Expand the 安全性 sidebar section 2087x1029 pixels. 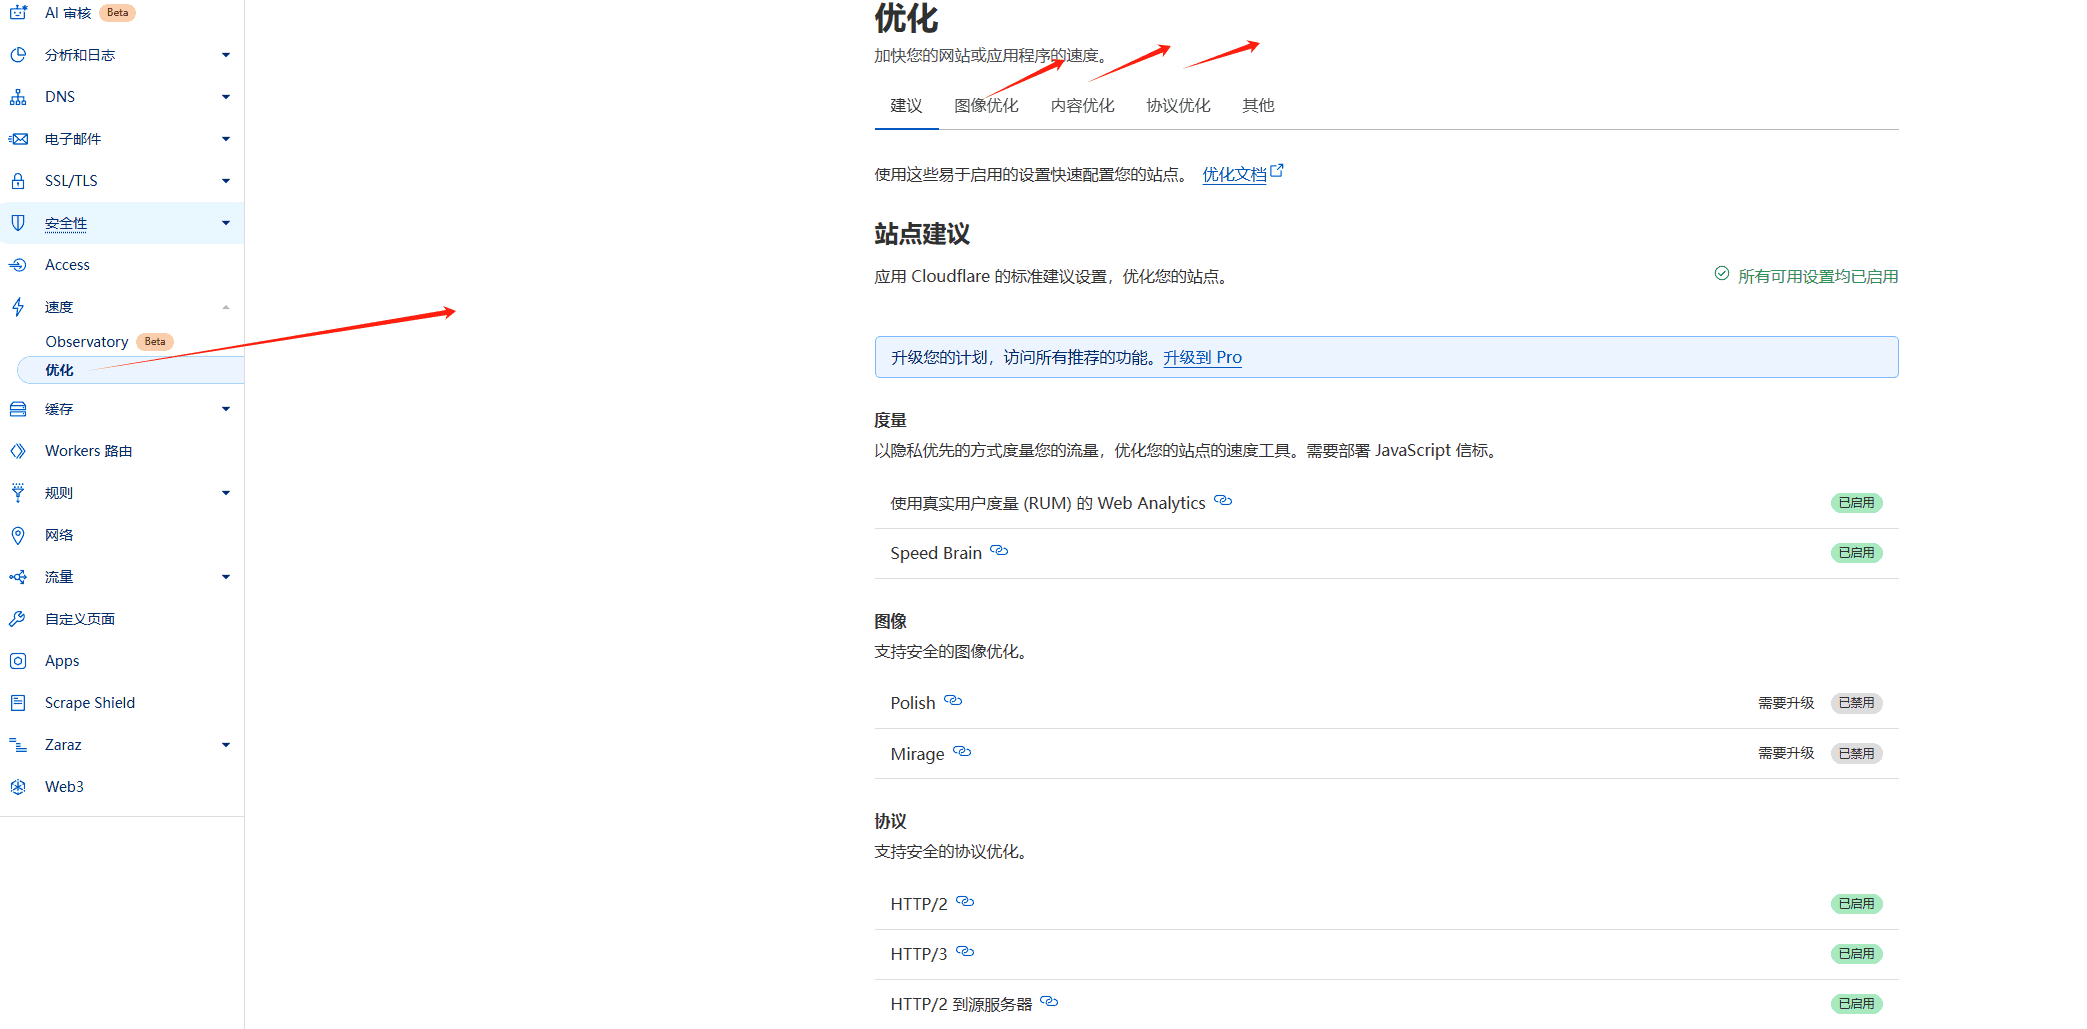point(226,223)
